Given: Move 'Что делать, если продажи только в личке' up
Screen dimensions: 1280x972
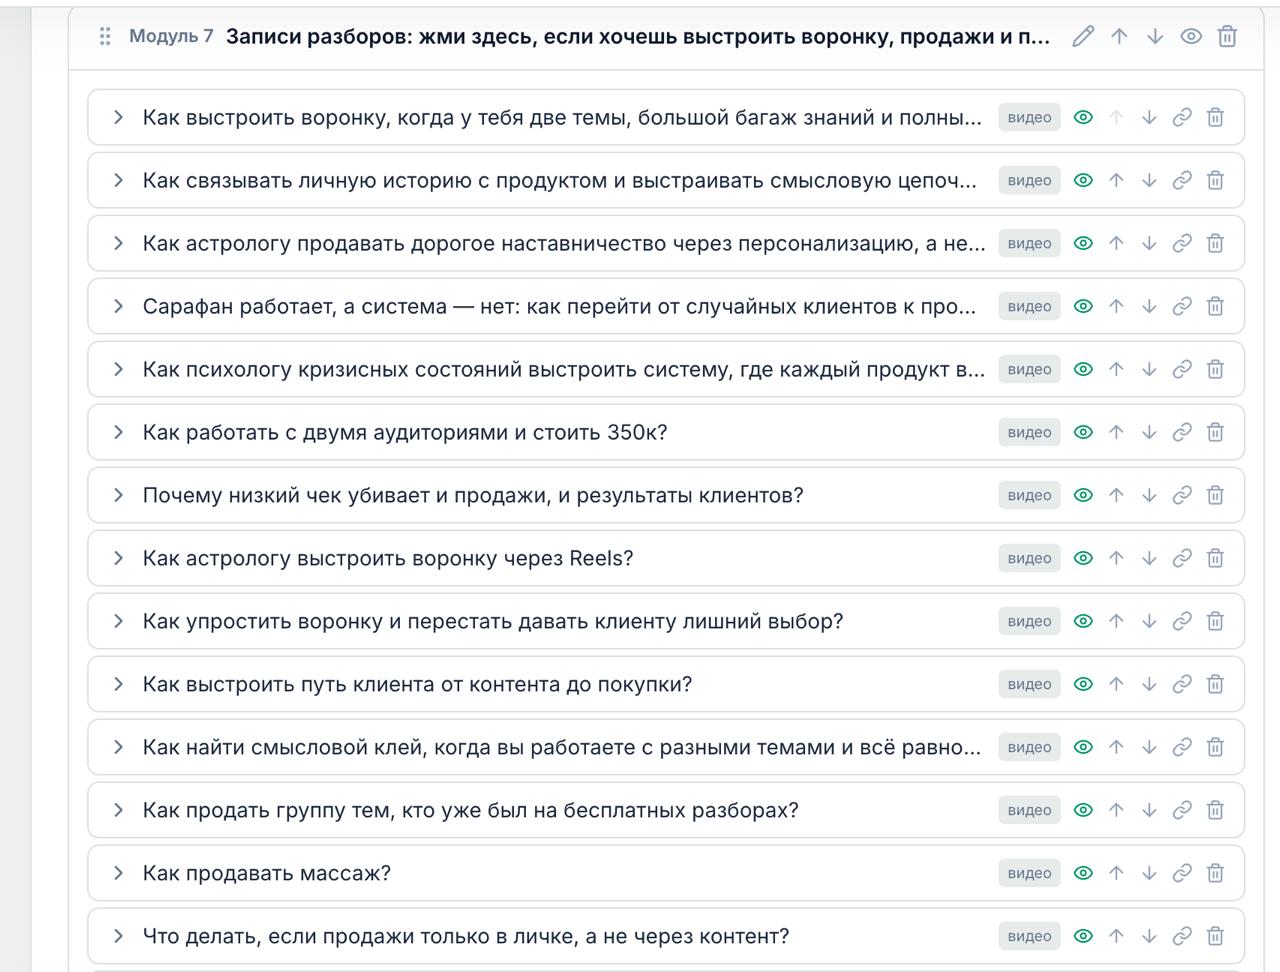Looking at the screenshot, I should point(1116,936).
